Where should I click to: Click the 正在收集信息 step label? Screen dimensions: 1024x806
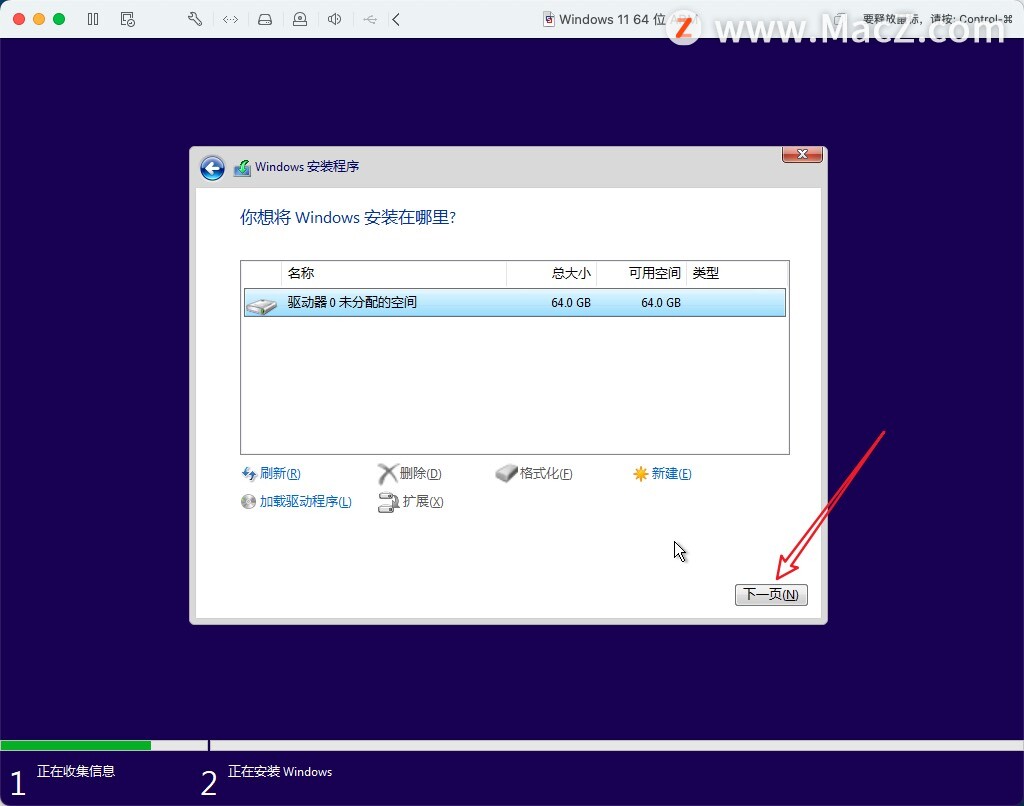coord(76,771)
